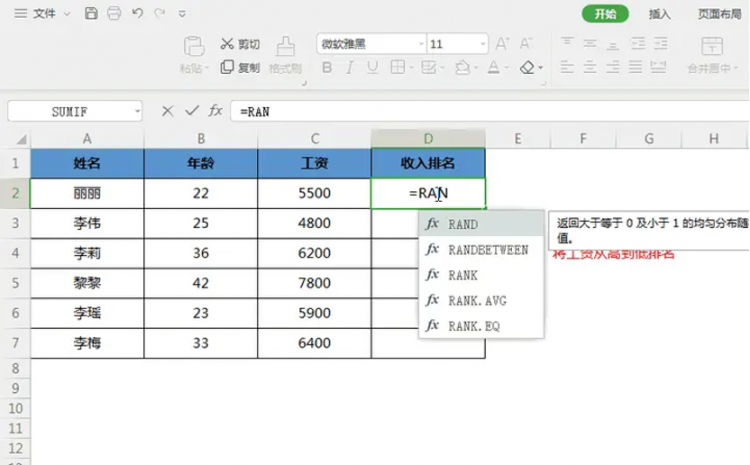750x465 pixels.
Task: Click the fill color bucket icon
Action: (x=462, y=68)
